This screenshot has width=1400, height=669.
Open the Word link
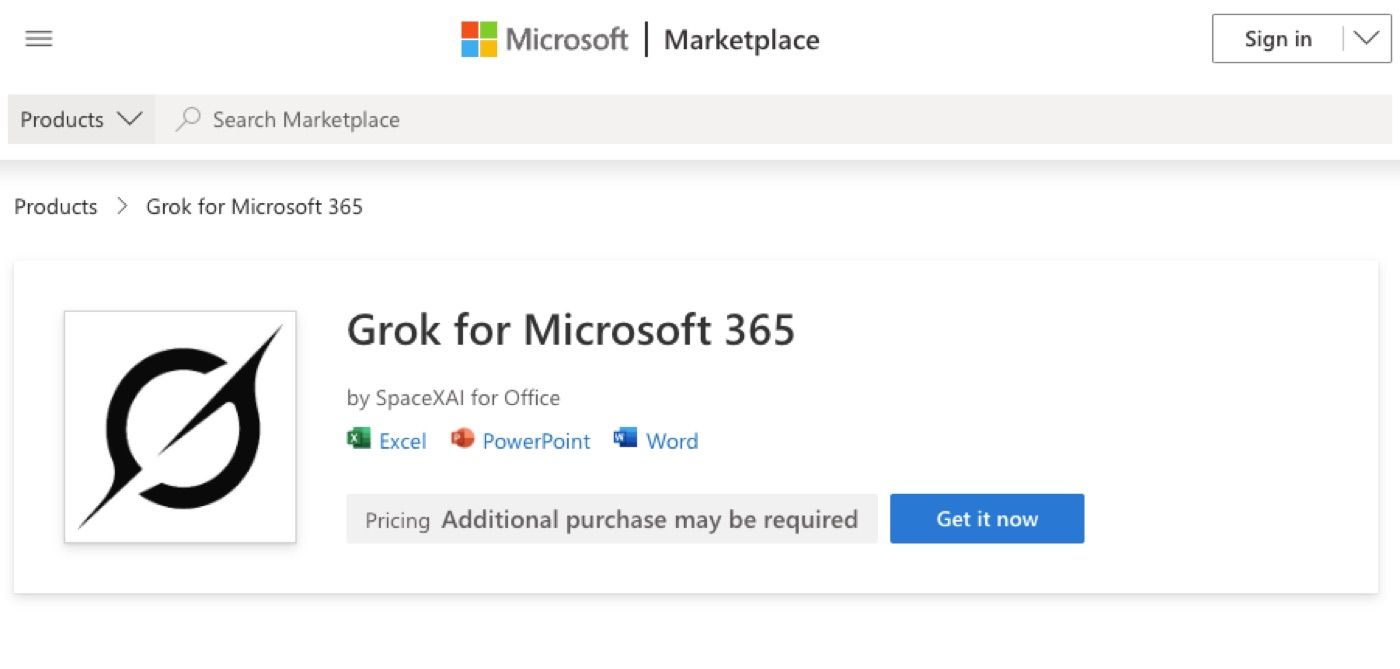672,441
